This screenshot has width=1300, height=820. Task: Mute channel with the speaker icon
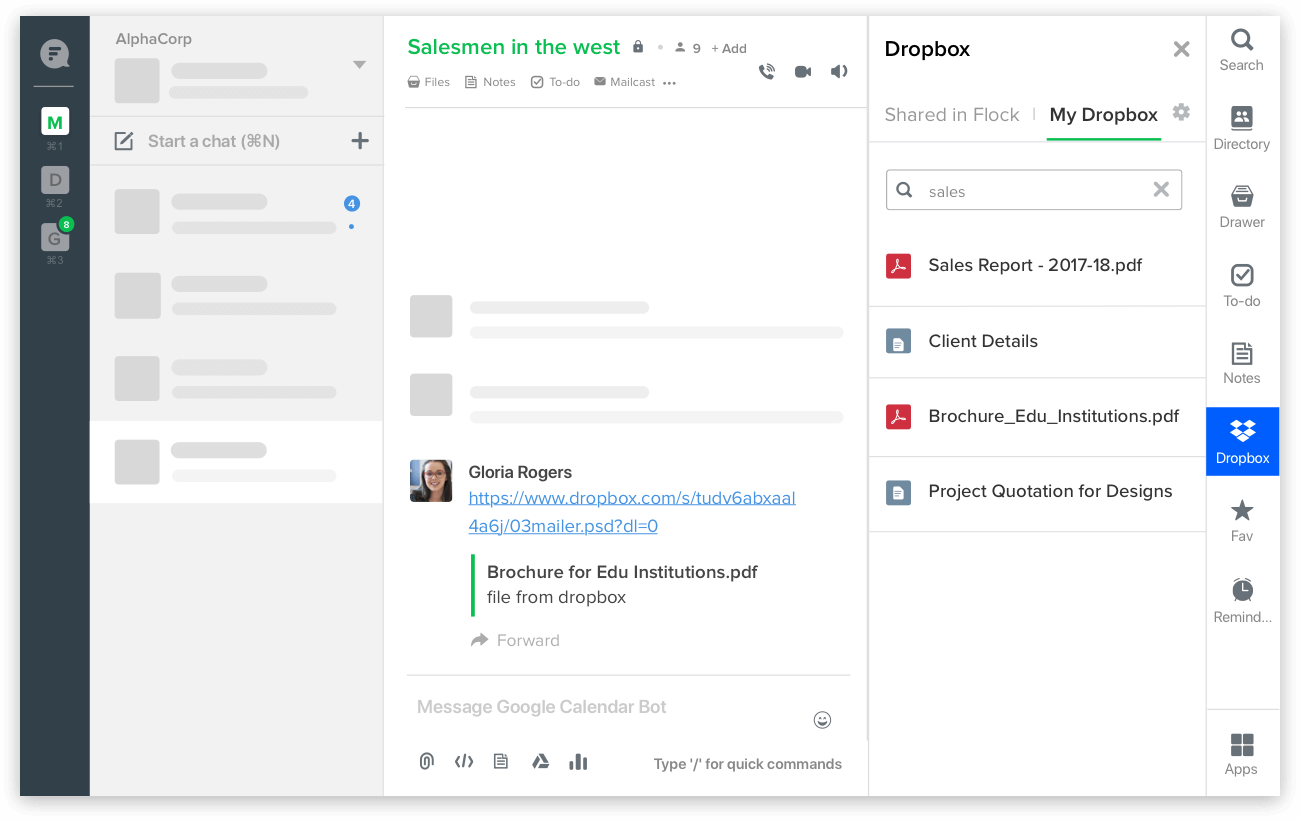(x=839, y=72)
